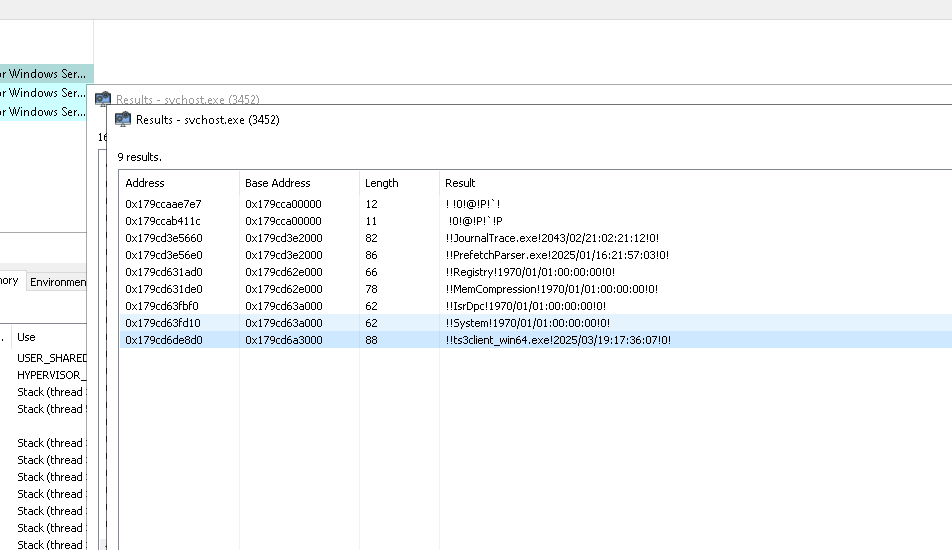Click the length value 88
Screen dimensions: 952x550
pos(371,340)
